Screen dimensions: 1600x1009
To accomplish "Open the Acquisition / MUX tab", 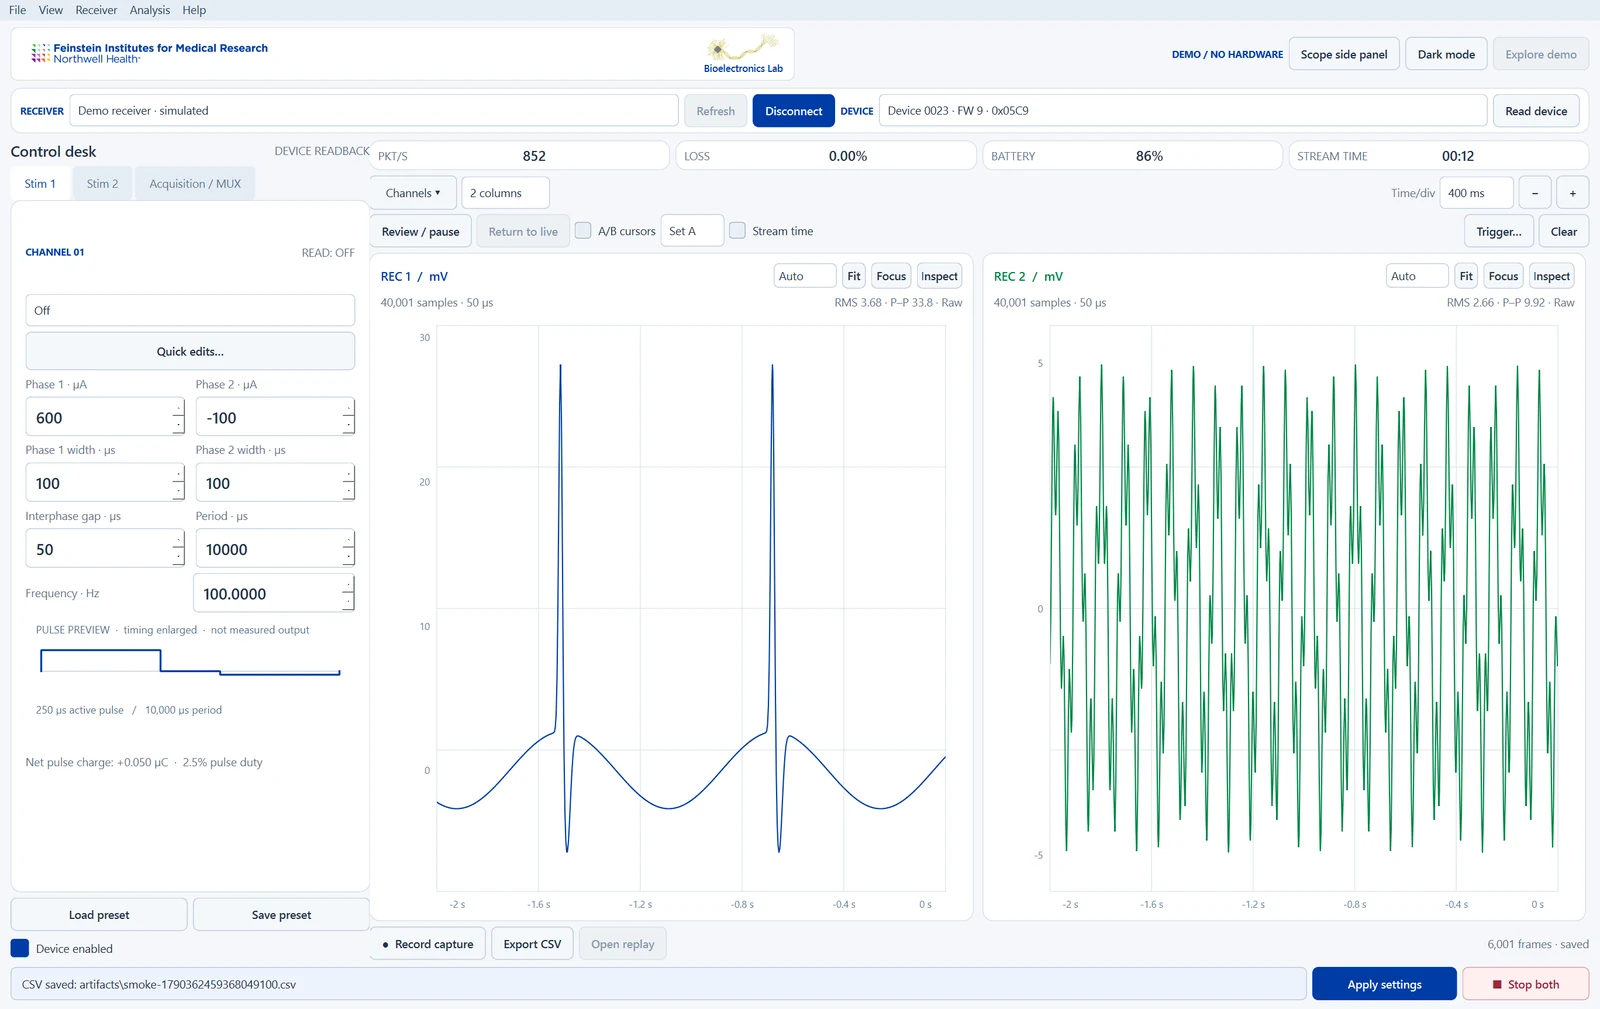I will (195, 184).
